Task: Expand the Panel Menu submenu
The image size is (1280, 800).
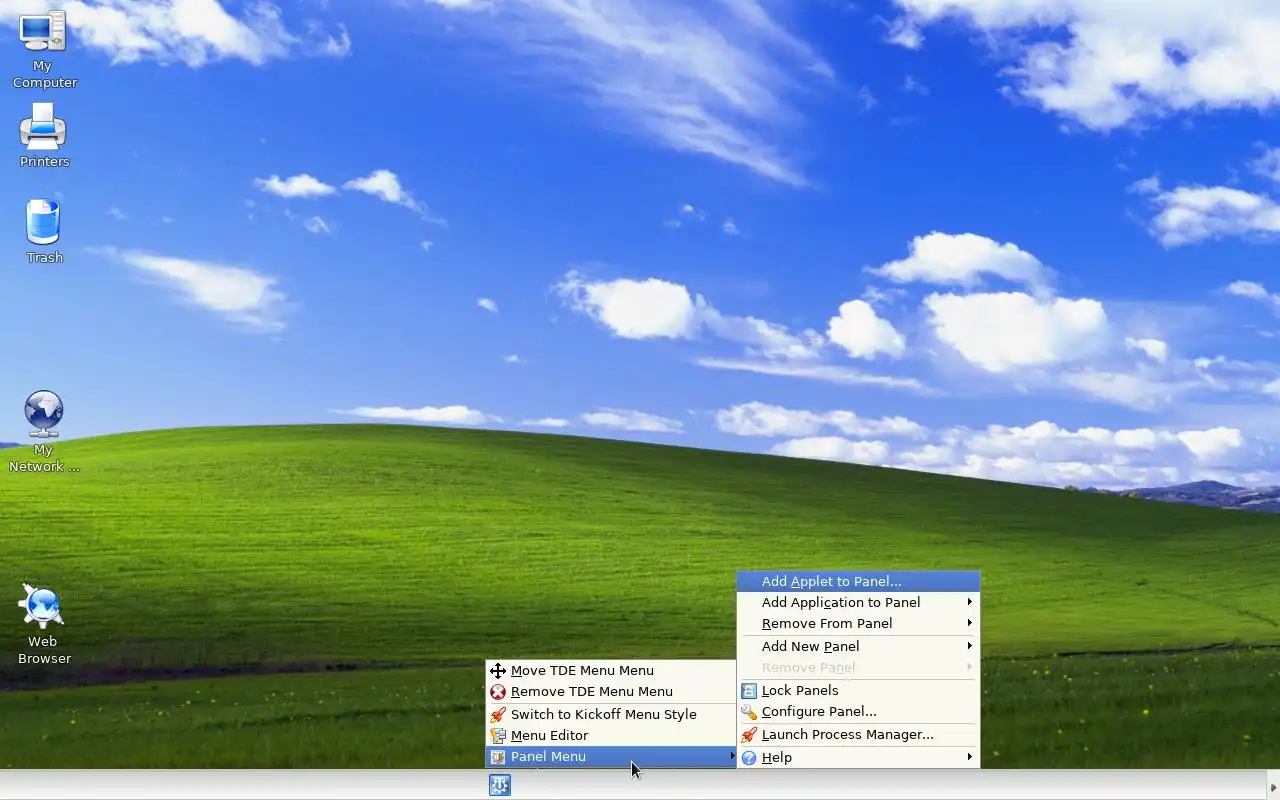Action: 610,757
